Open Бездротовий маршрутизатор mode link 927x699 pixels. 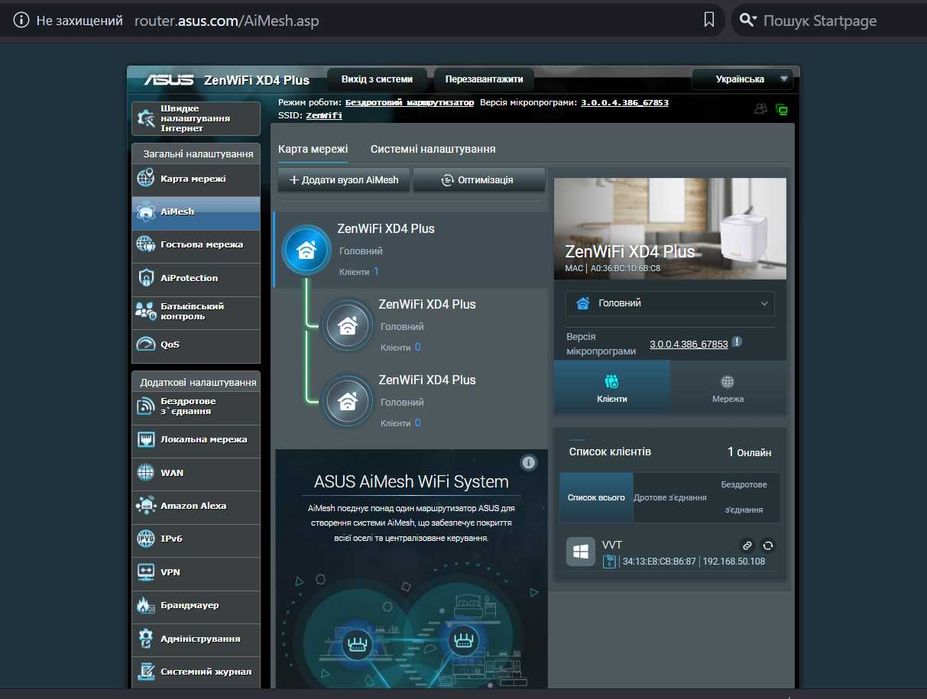coord(410,102)
